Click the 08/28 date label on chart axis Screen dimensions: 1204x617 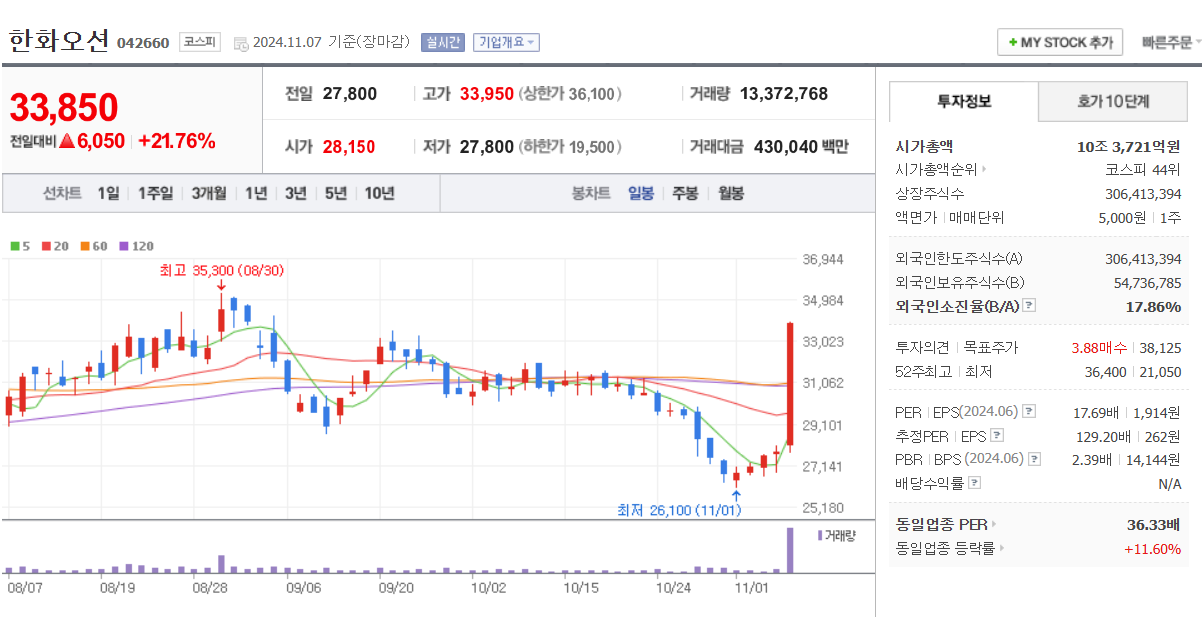tap(208, 588)
